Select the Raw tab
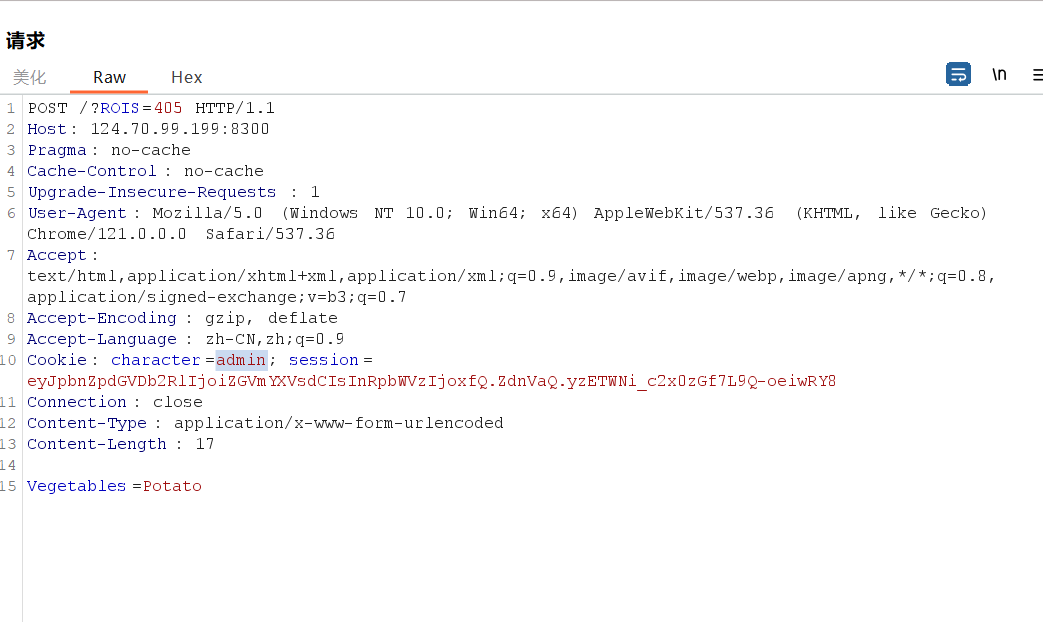The image size is (1043, 622). pos(108,77)
